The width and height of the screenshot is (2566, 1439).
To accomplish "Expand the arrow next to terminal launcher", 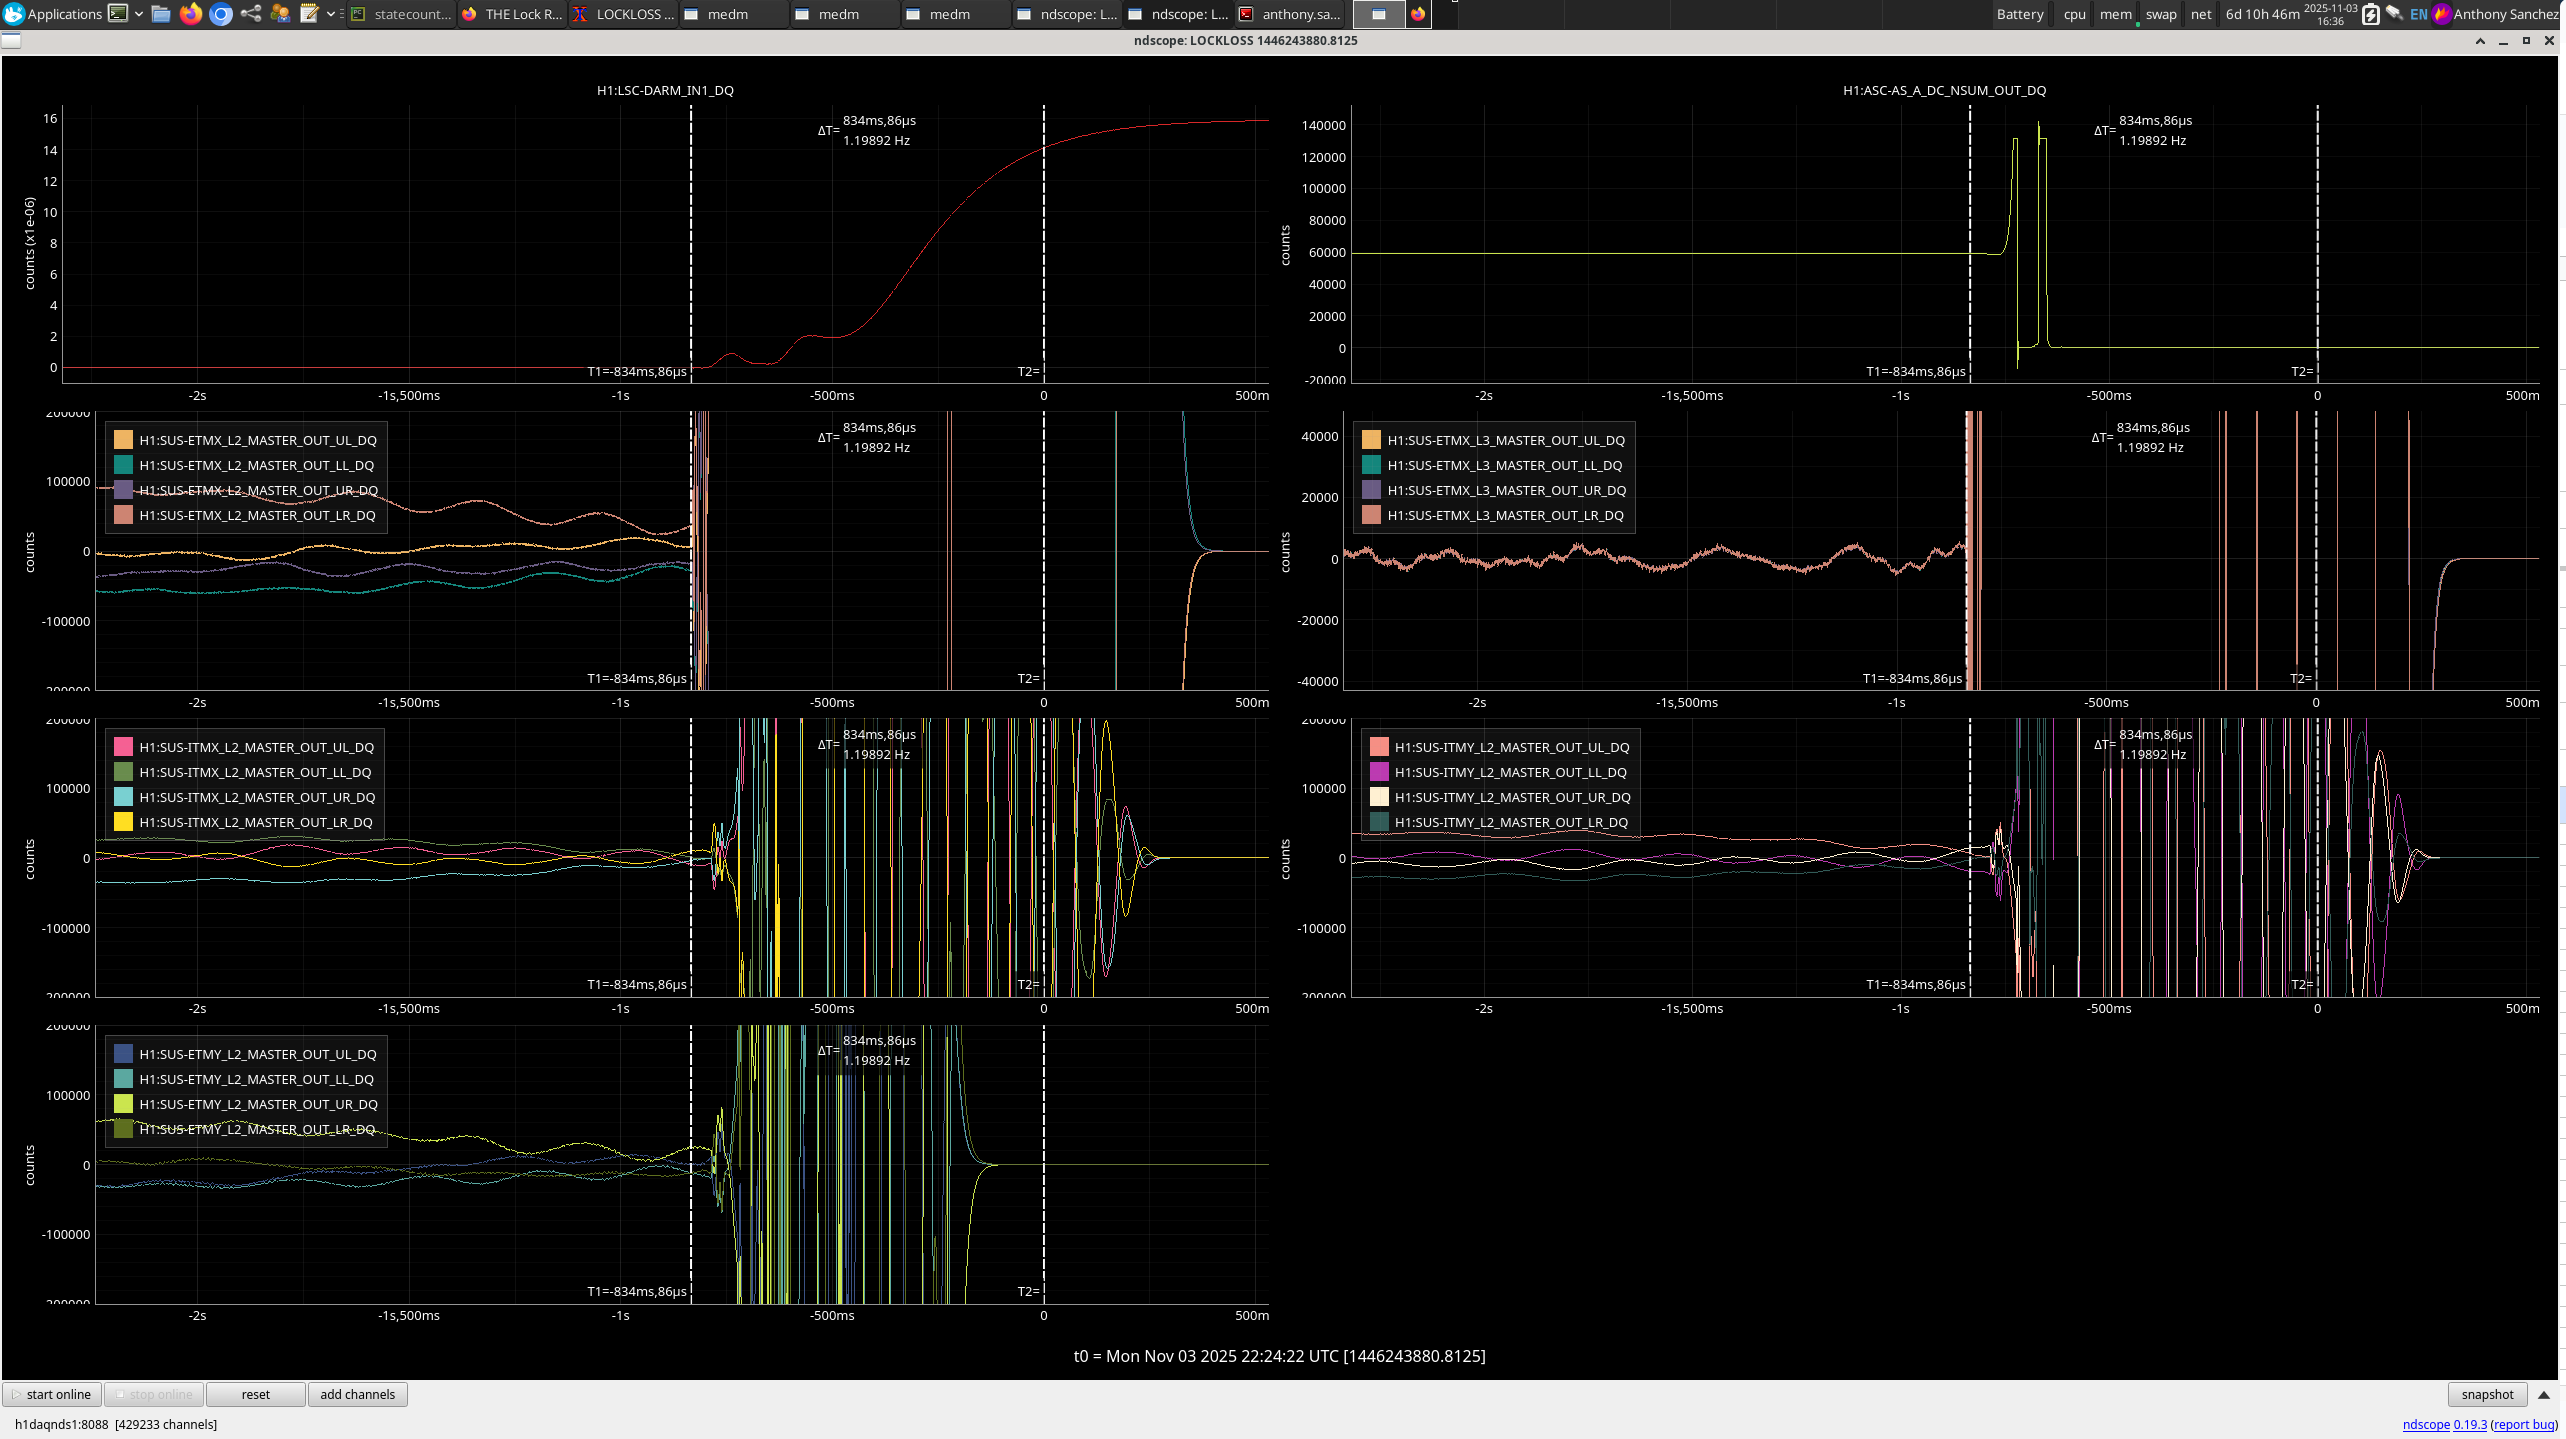I will (x=139, y=14).
